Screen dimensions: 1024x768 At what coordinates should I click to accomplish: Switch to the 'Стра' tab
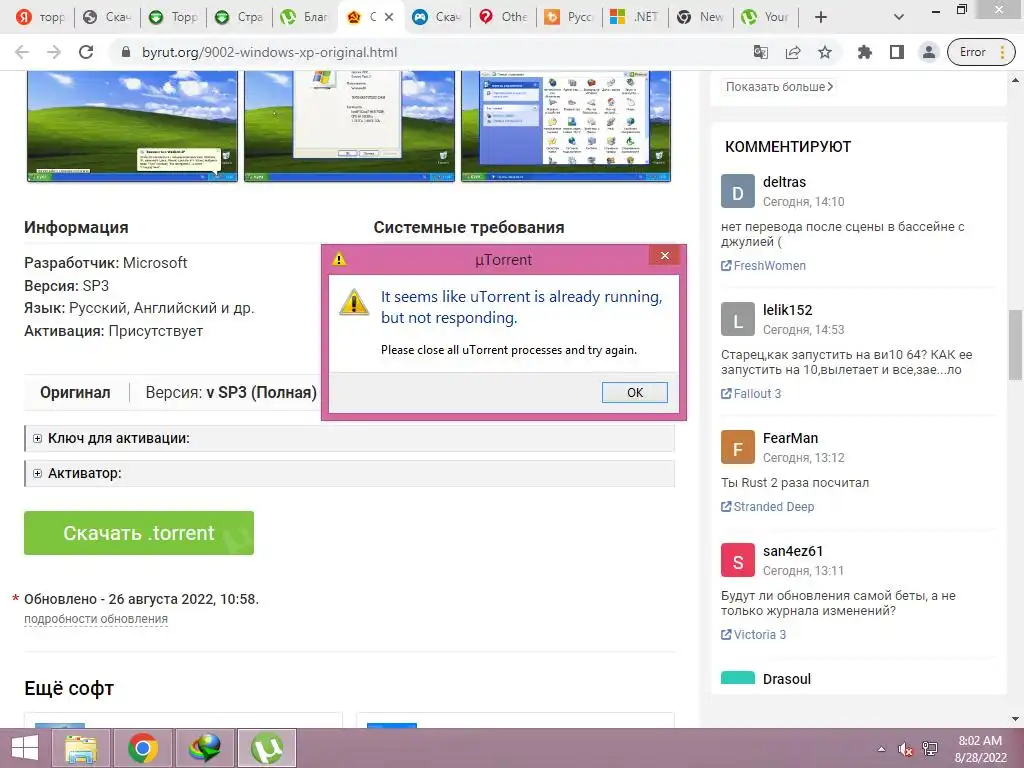[239, 17]
